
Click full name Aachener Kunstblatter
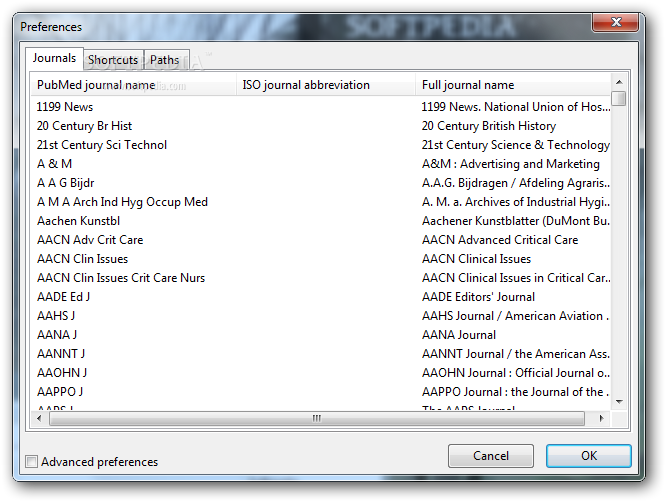click(x=516, y=221)
